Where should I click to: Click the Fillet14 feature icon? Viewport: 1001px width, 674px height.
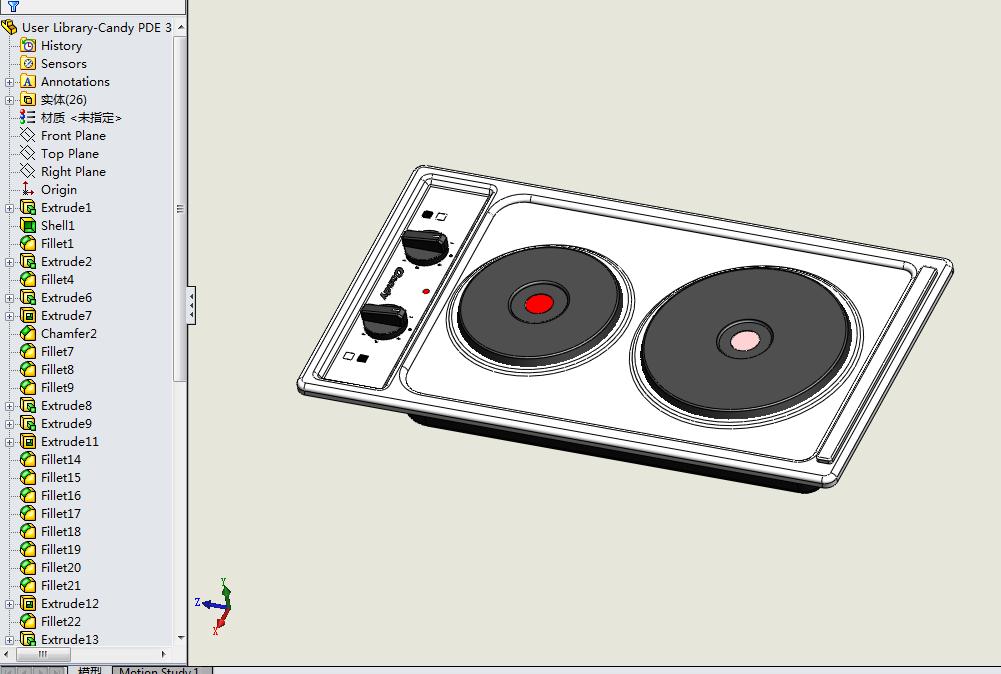point(27,459)
